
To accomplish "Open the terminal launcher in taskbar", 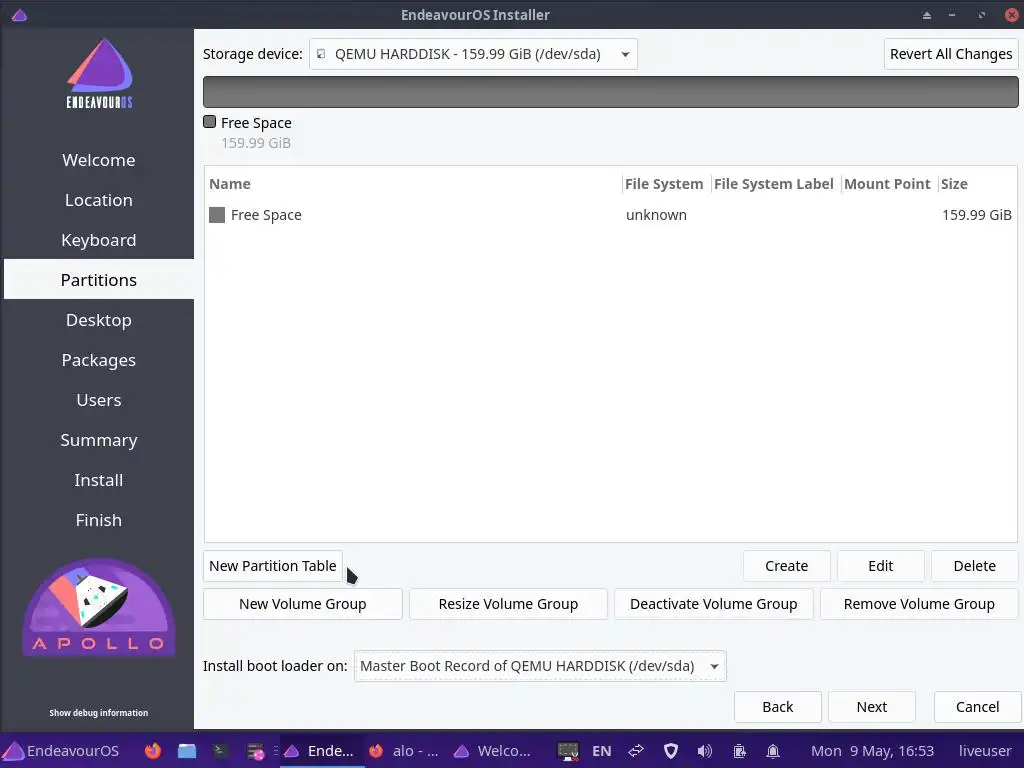I will click(220, 751).
